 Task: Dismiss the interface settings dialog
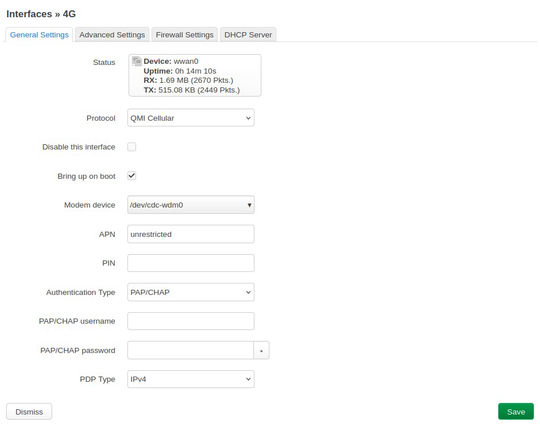point(29,412)
